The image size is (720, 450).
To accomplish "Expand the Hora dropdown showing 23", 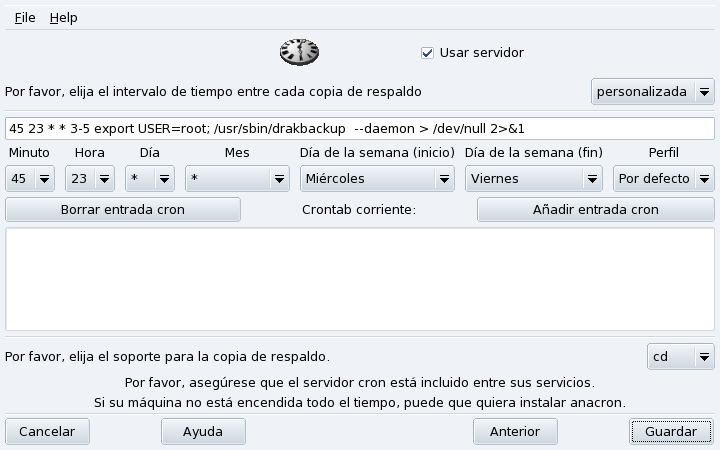I will pos(90,179).
